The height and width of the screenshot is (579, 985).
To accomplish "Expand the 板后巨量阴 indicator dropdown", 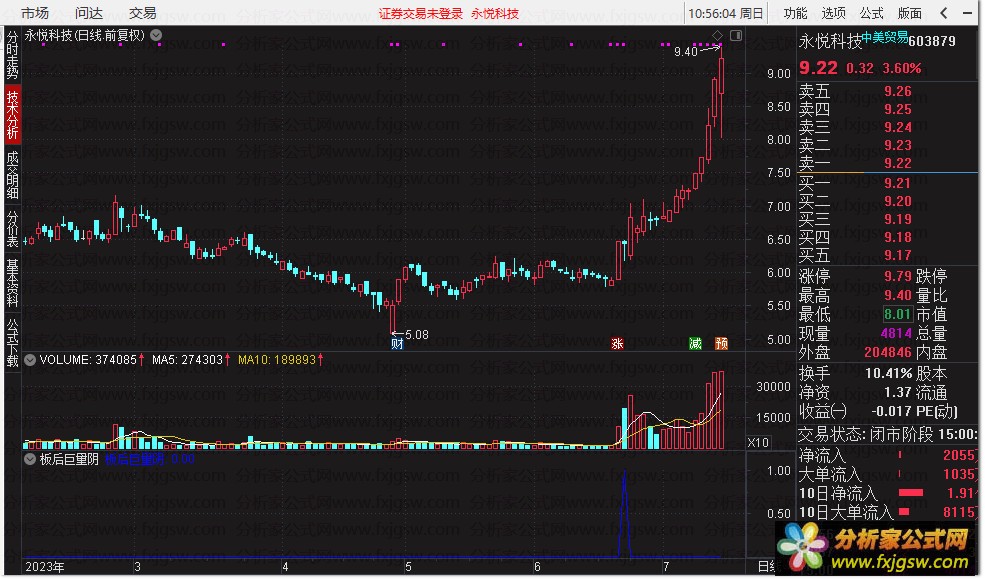I will coord(30,460).
